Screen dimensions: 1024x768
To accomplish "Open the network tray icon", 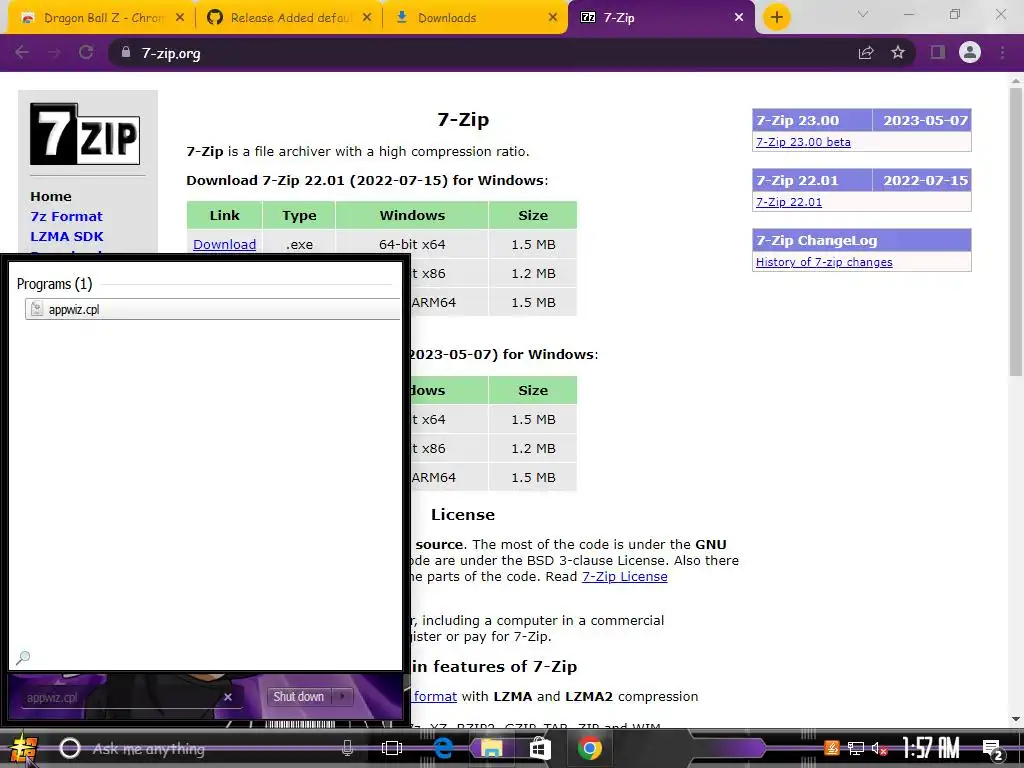I will click(x=856, y=748).
